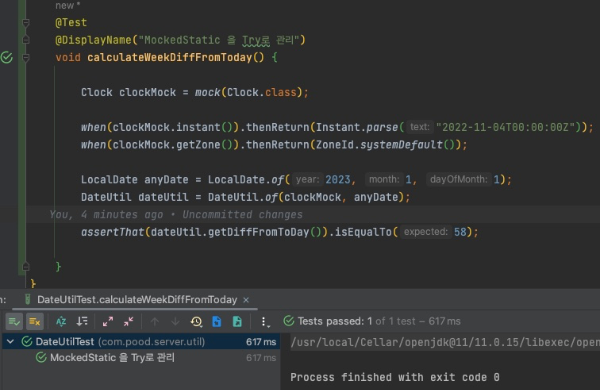600x390 pixels.
Task: Click the mock(Clock.class) call
Action: [249, 92]
